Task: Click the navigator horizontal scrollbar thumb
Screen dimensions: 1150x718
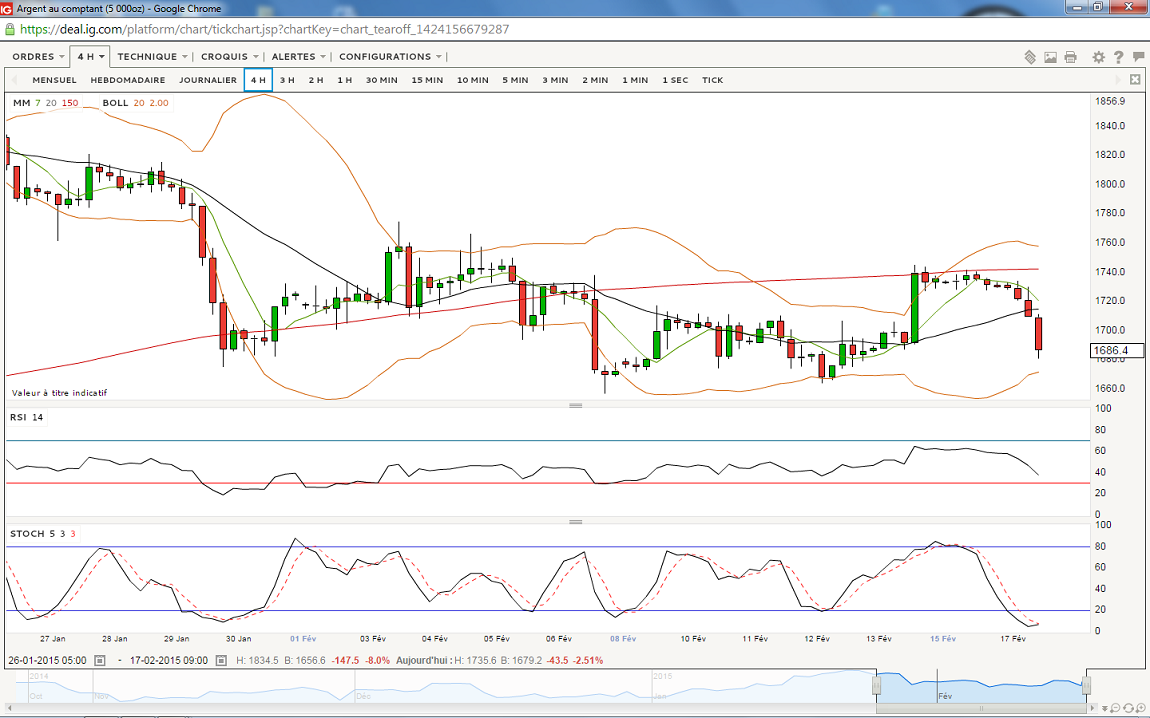Action: click(x=981, y=708)
